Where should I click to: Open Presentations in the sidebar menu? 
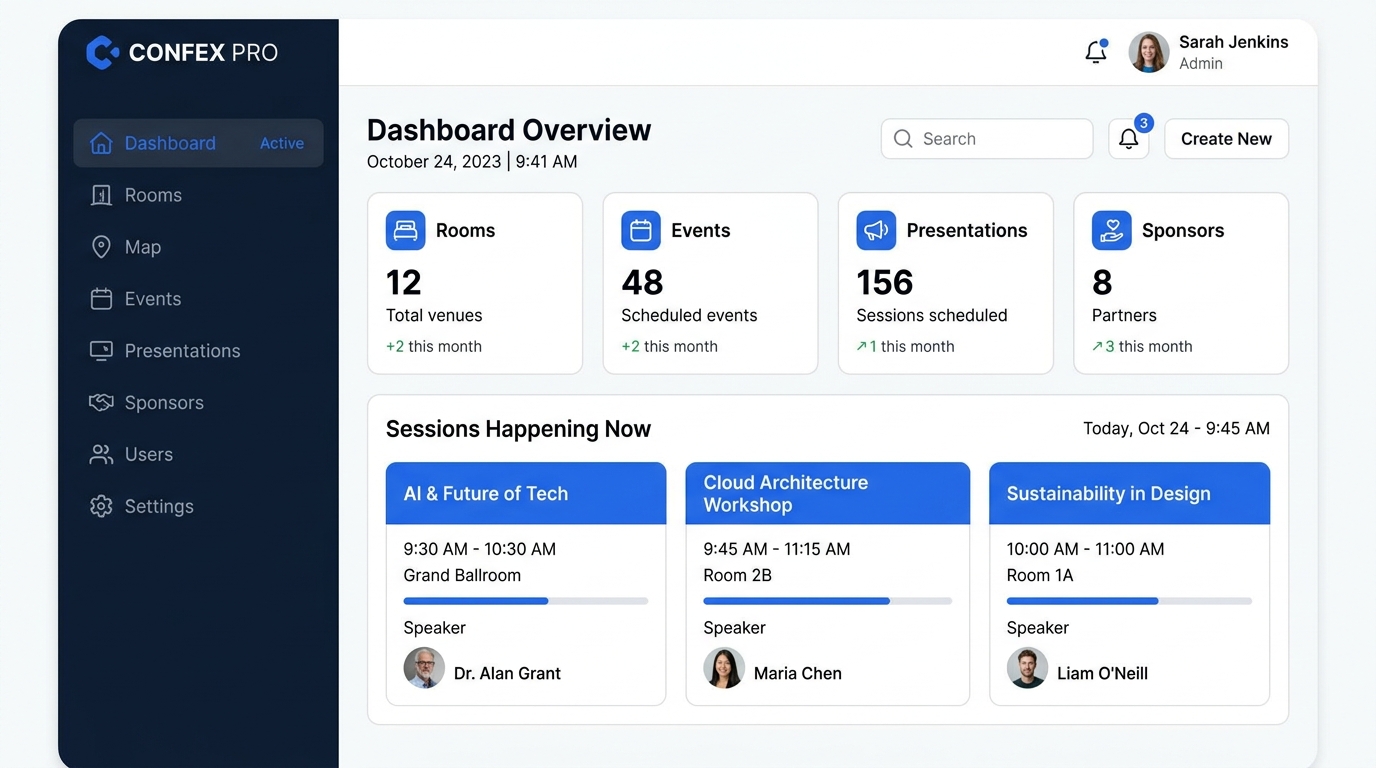coord(198,351)
